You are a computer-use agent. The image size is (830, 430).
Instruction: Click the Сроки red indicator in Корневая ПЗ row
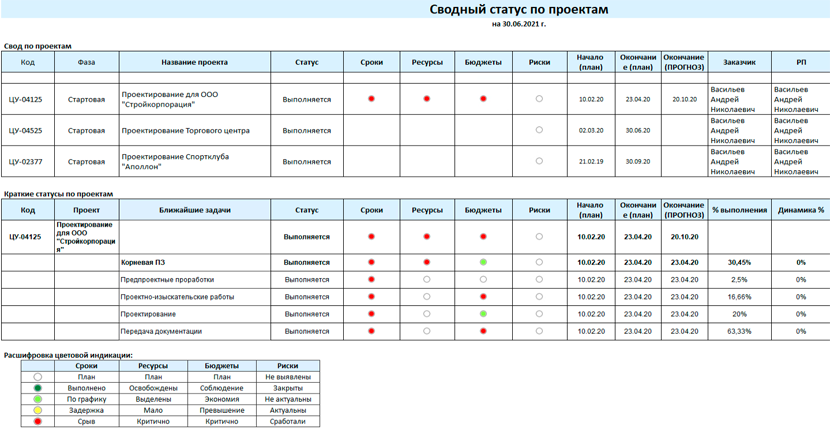[372, 262]
